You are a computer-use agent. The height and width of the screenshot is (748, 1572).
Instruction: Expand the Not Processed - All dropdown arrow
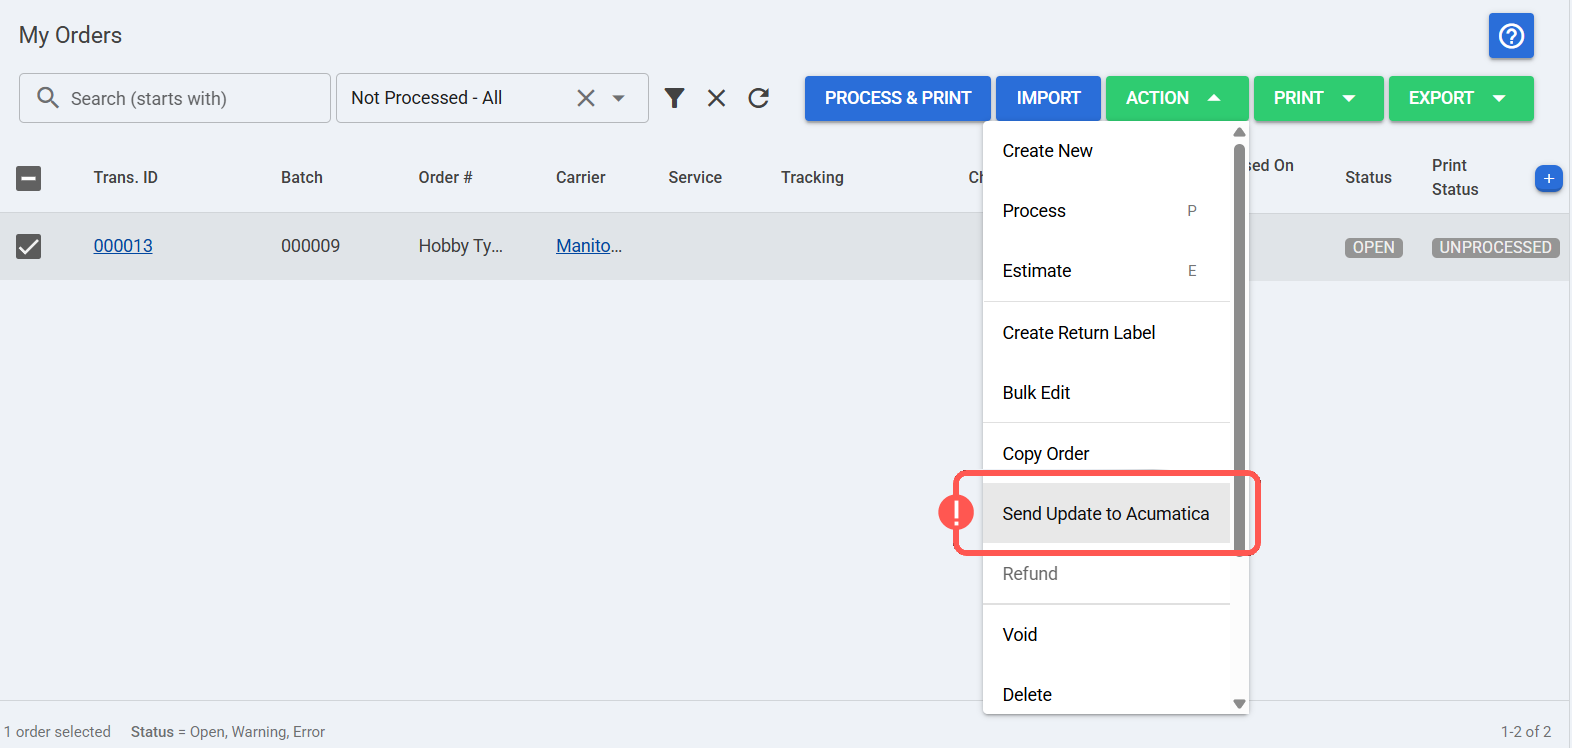[619, 98]
